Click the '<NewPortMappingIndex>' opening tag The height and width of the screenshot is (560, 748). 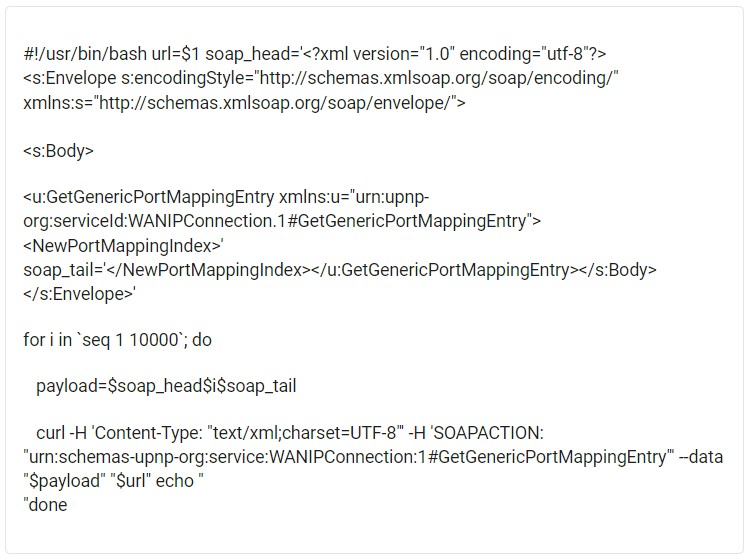tap(124, 246)
